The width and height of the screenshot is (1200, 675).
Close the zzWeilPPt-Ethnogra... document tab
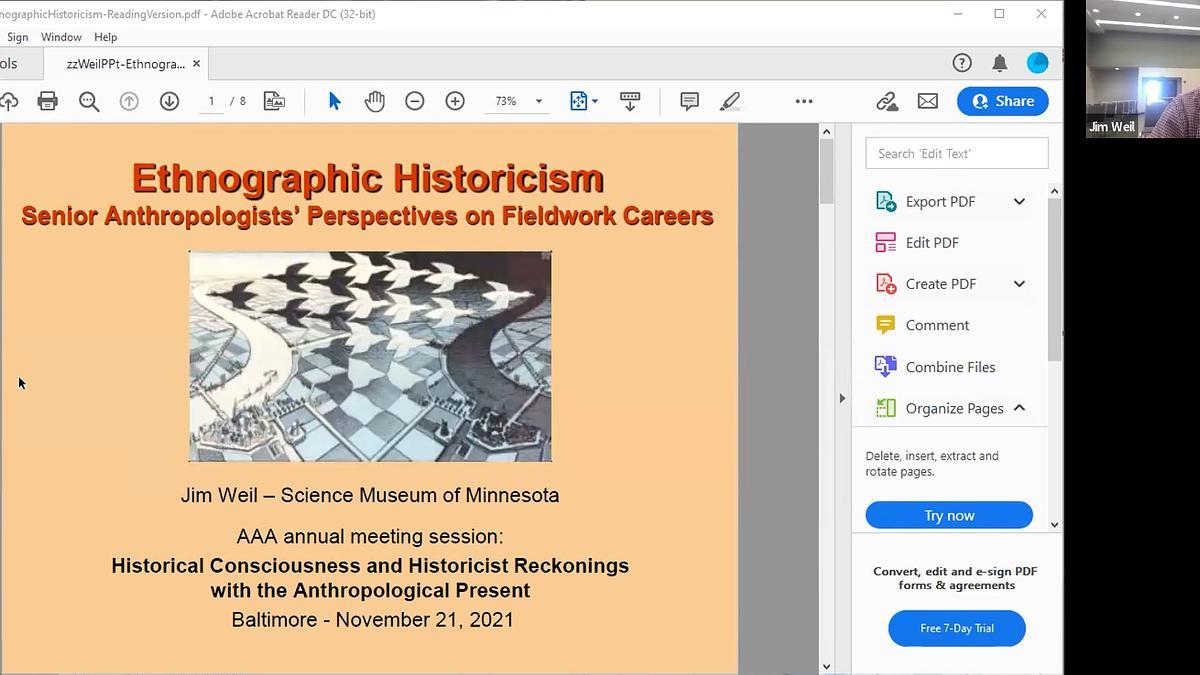pyautogui.click(x=196, y=64)
